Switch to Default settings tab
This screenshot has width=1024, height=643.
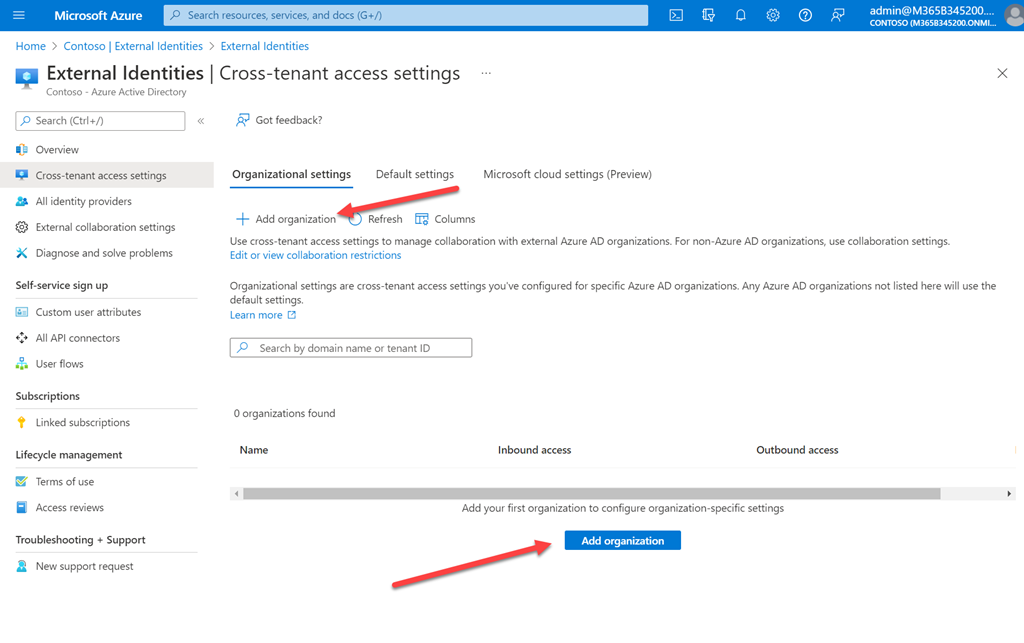(414, 174)
